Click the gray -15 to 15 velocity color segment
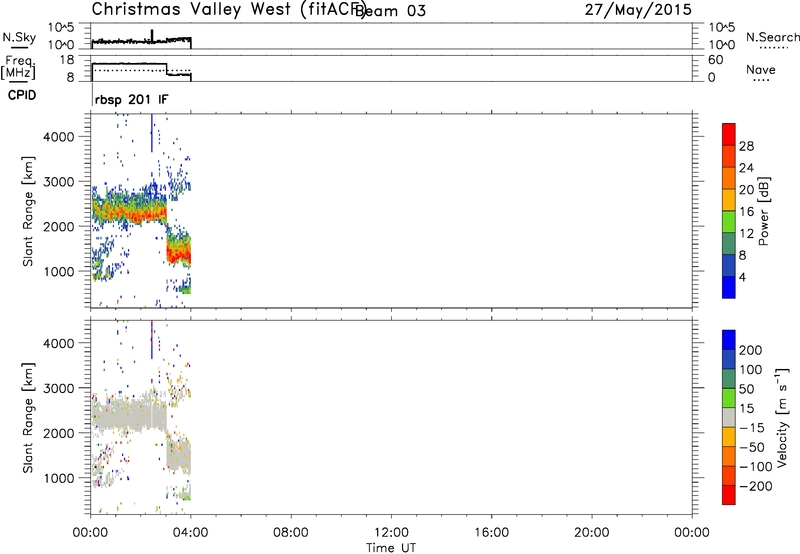The height and width of the screenshot is (554, 800). [729, 417]
